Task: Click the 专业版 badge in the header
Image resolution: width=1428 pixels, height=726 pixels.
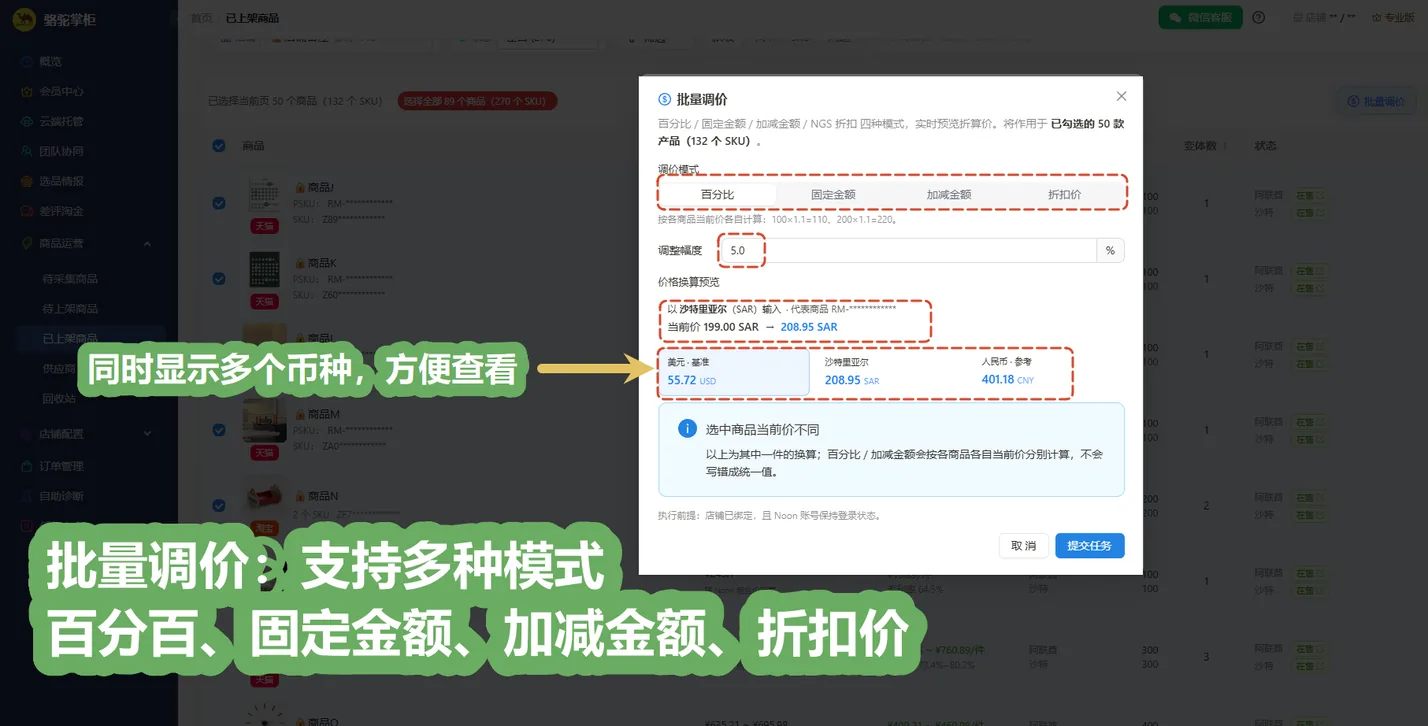Action: [1392, 17]
